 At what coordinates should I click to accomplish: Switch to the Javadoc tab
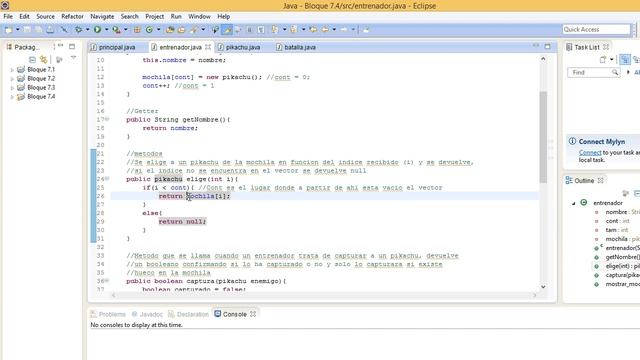coord(147,314)
